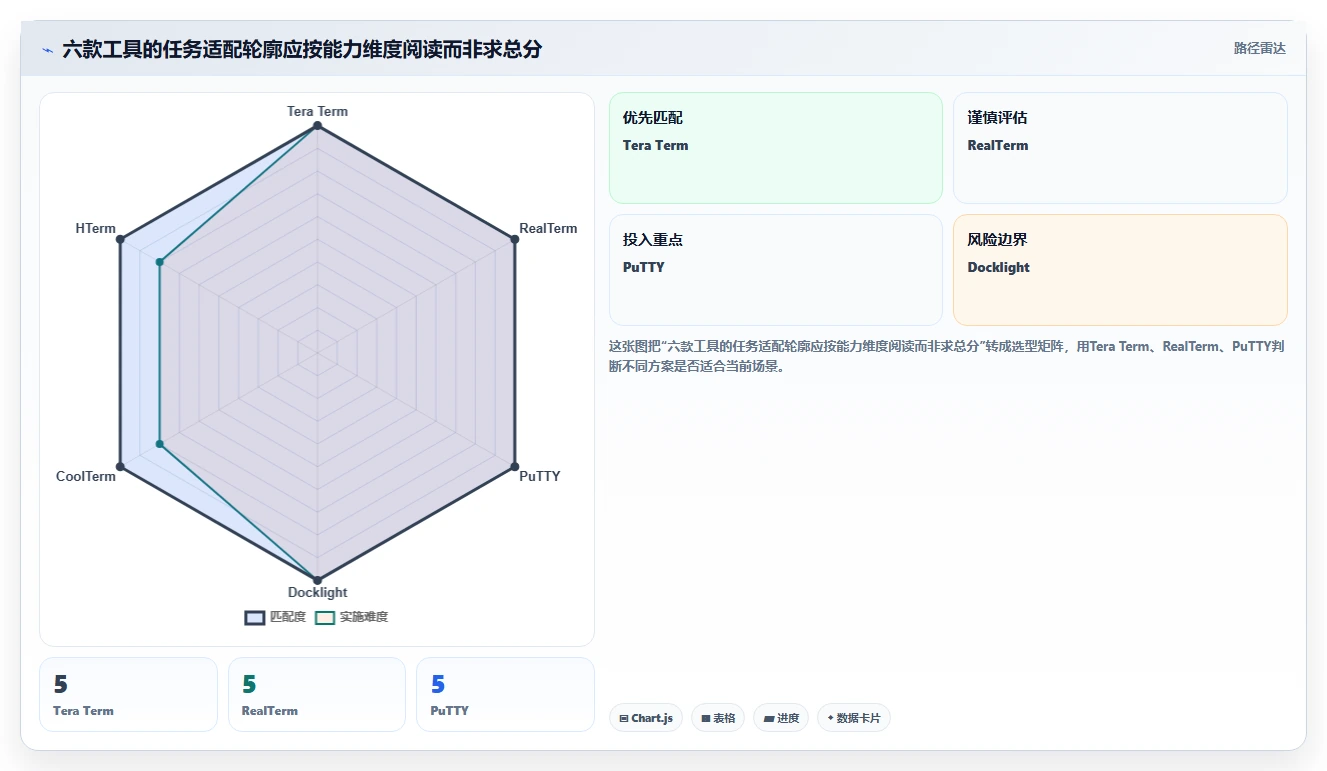Click the dark data point at PuTTY vertex
Screen dimensions: 1327x771
point(515,466)
